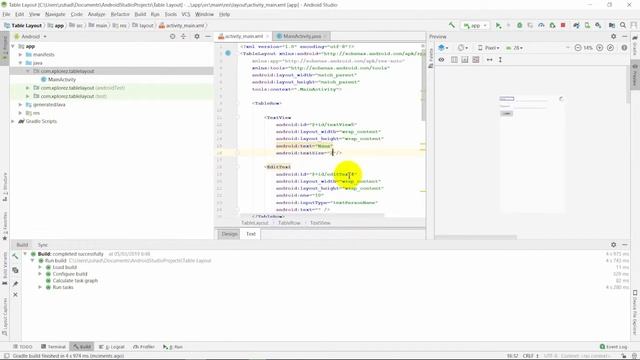Click Sync Project with Gradle Files icon
The height and width of the screenshot is (360, 640).
point(576,25)
